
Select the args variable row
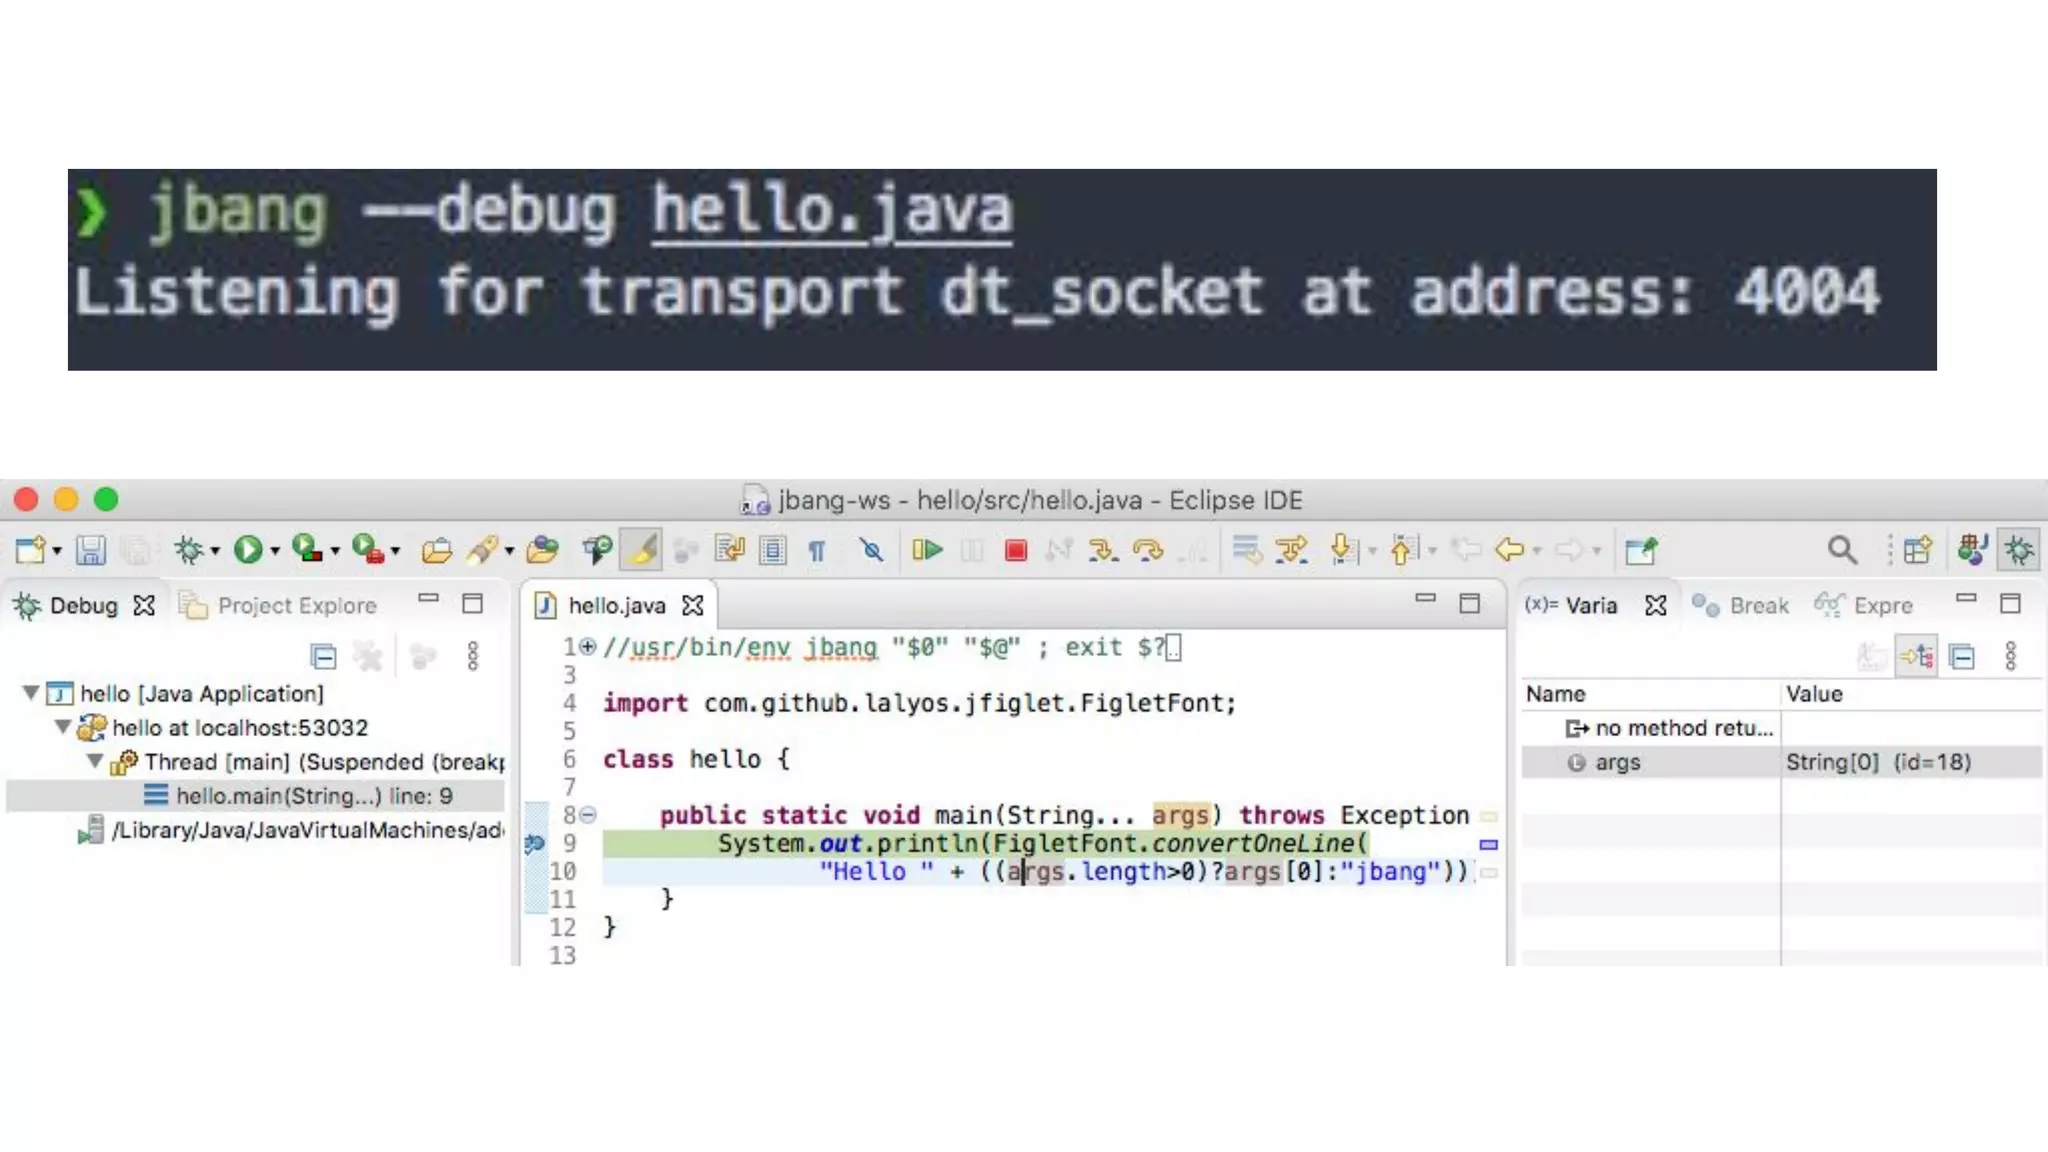tap(1617, 762)
